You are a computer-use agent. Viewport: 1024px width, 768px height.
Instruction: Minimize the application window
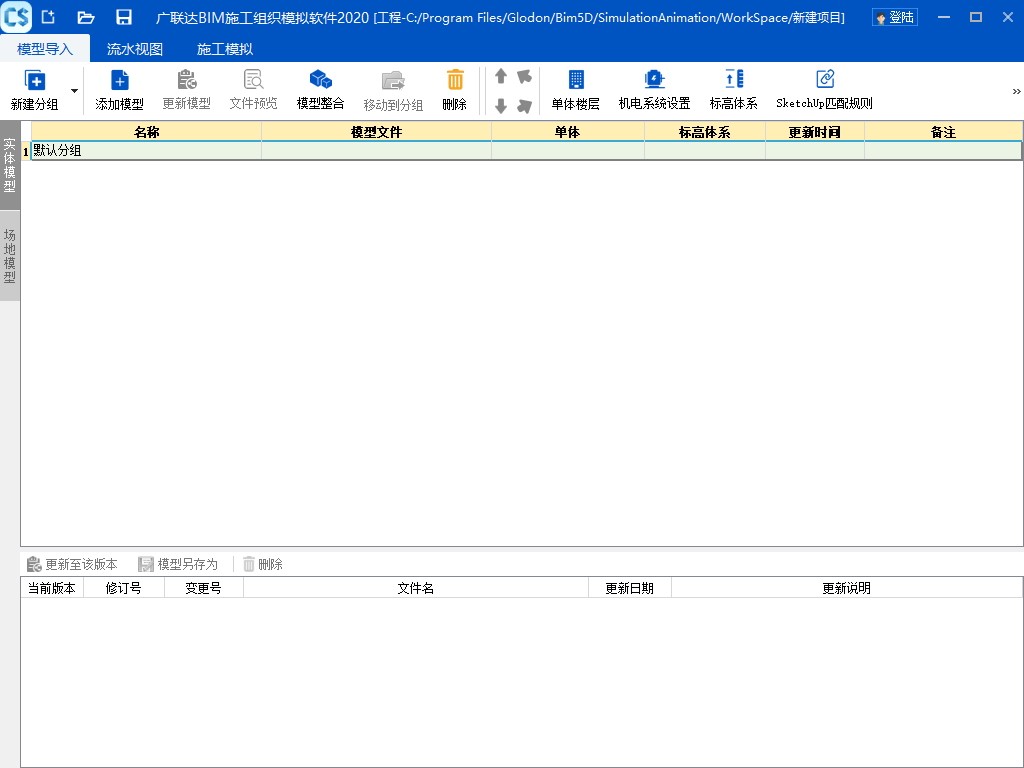944,18
